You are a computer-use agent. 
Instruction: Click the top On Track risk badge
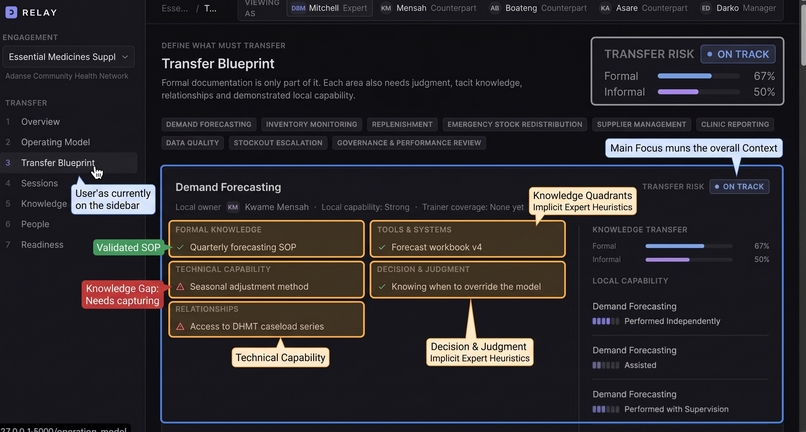pyautogui.click(x=738, y=54)
